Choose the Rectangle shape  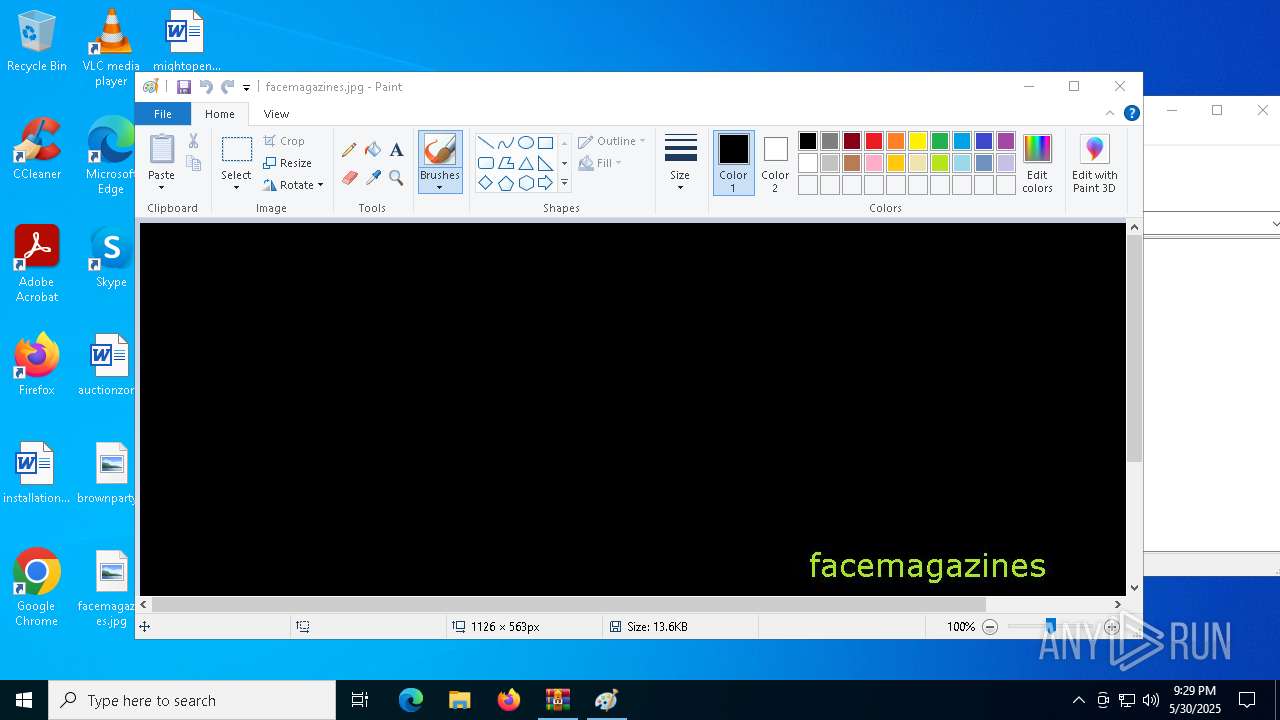545,143
